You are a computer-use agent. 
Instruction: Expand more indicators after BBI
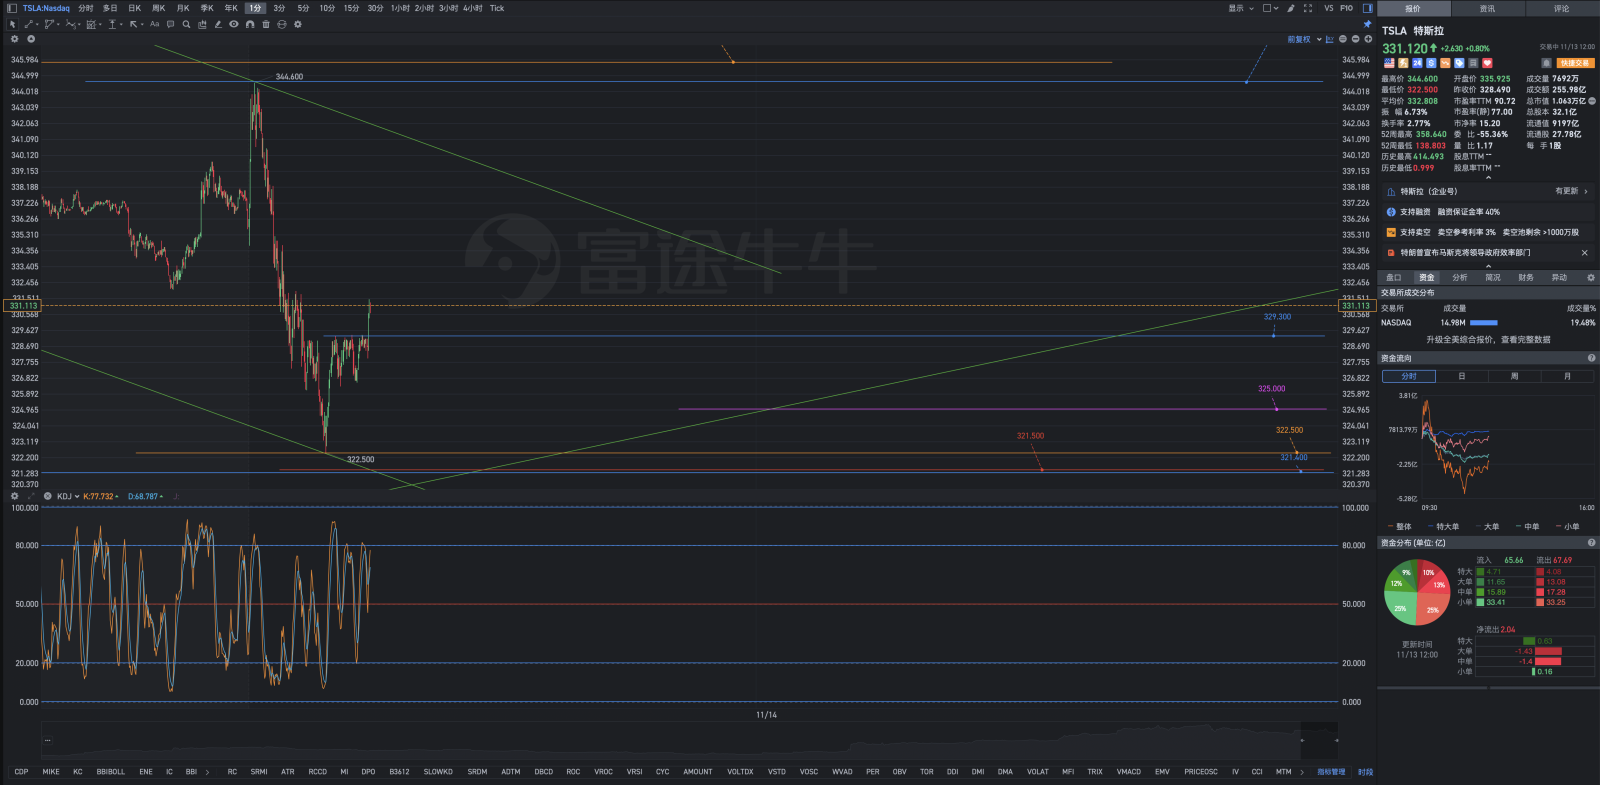coord(207,772)
